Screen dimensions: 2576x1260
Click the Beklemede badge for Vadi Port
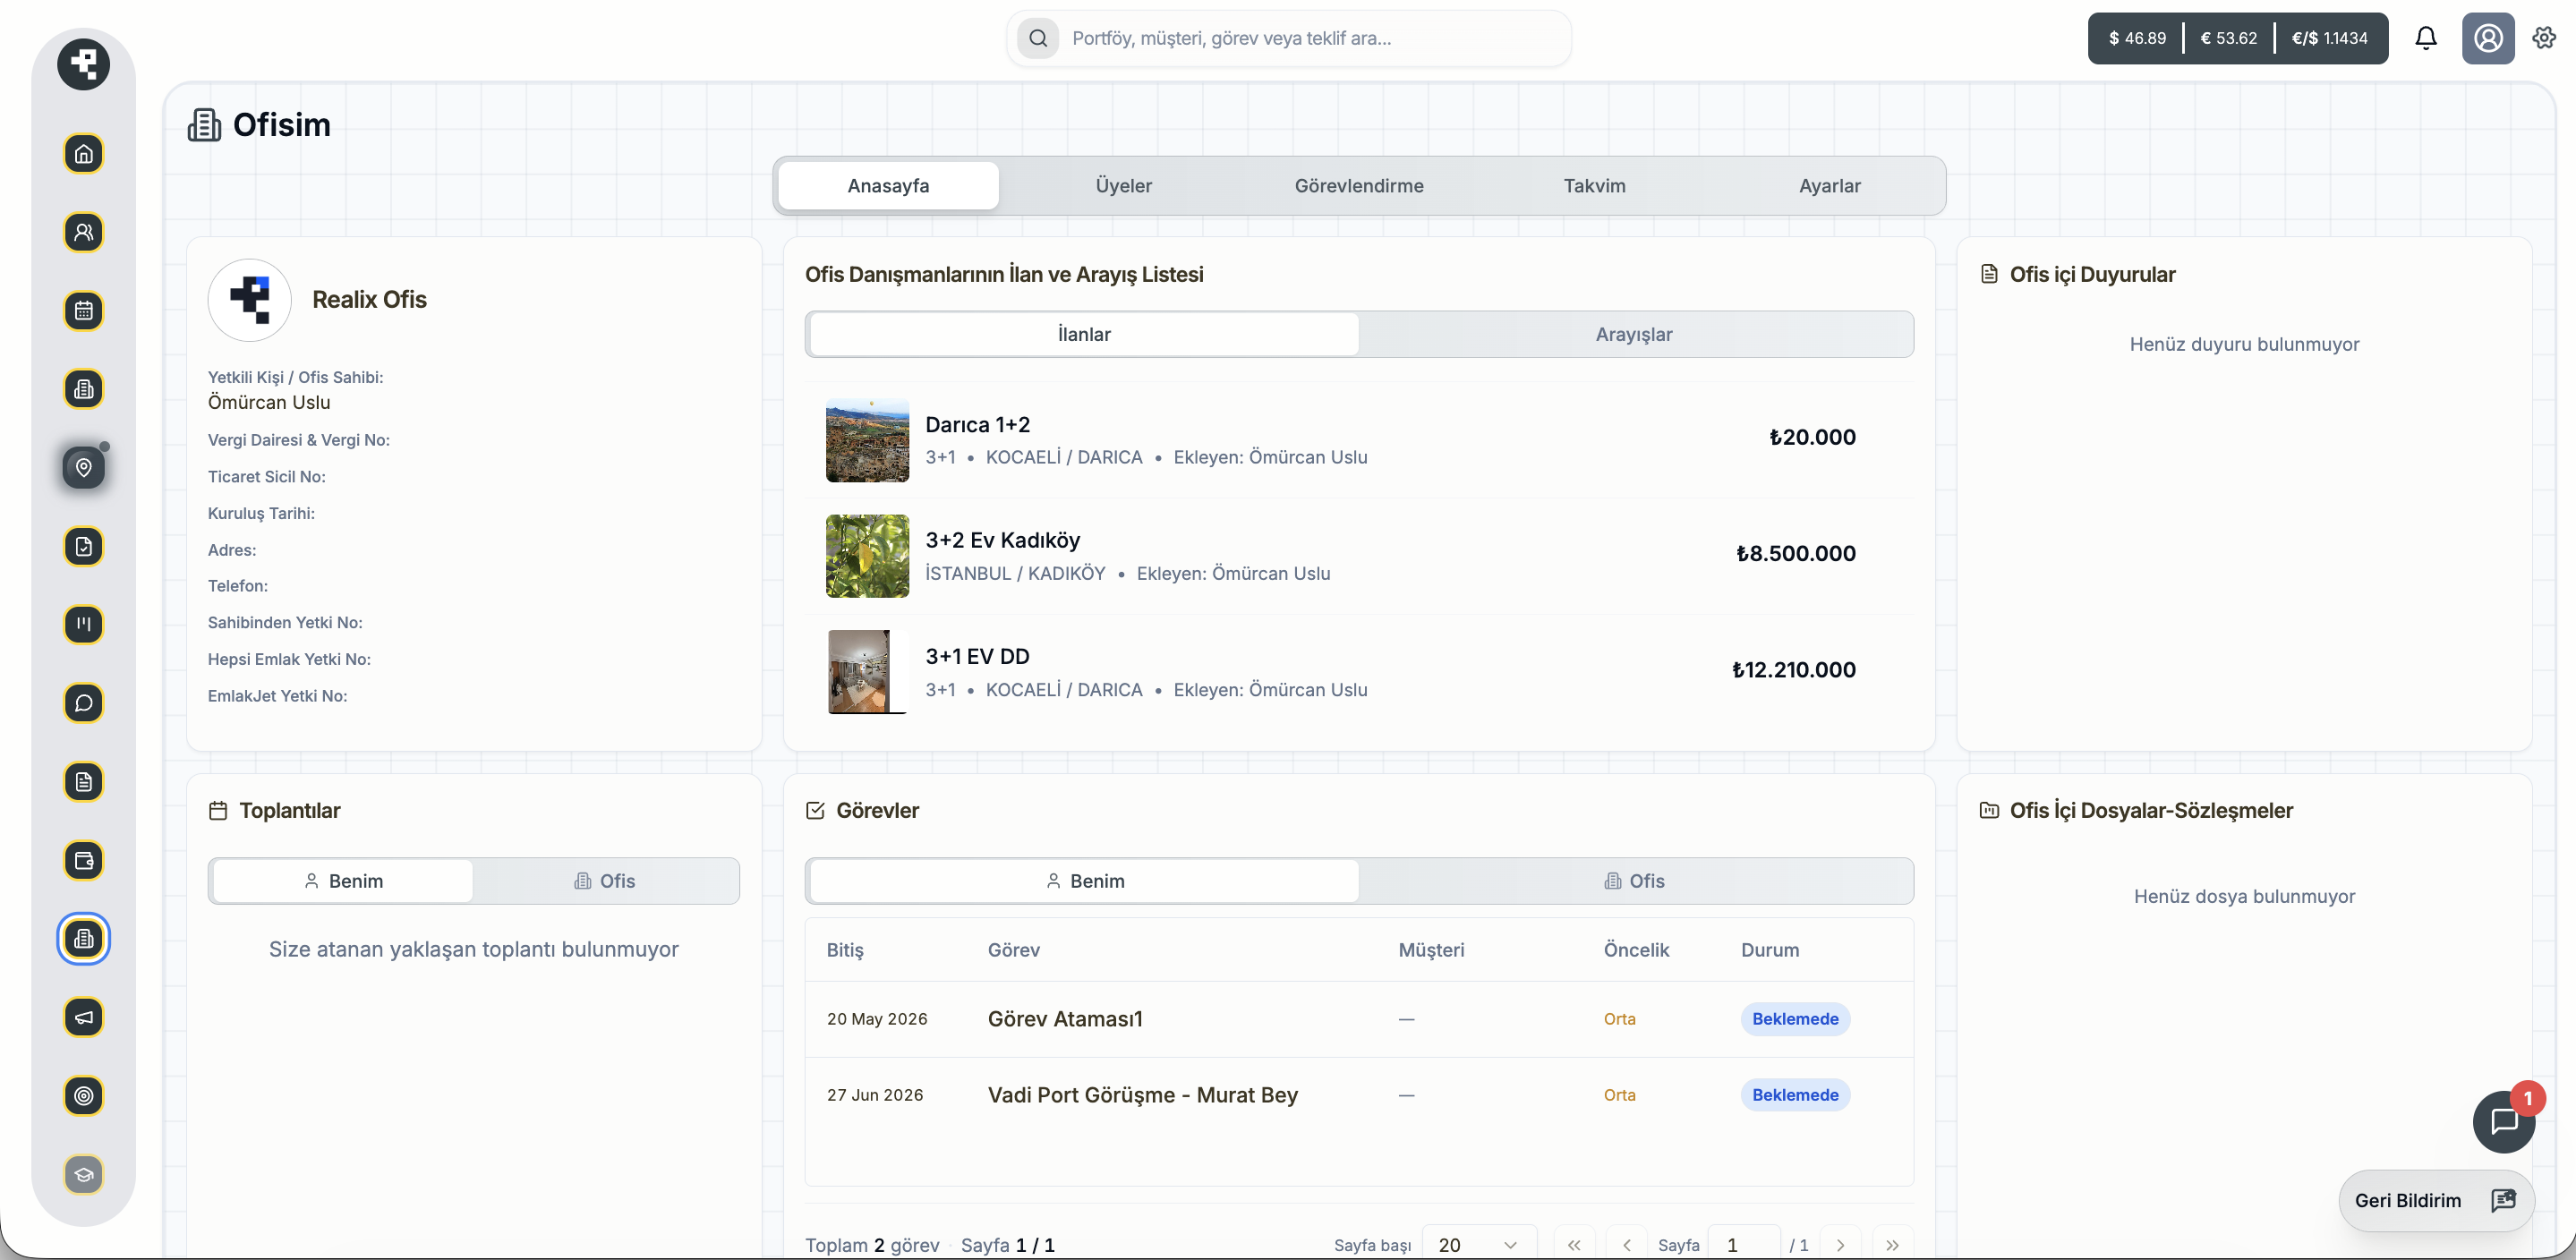click(x=1795, y=1095)
